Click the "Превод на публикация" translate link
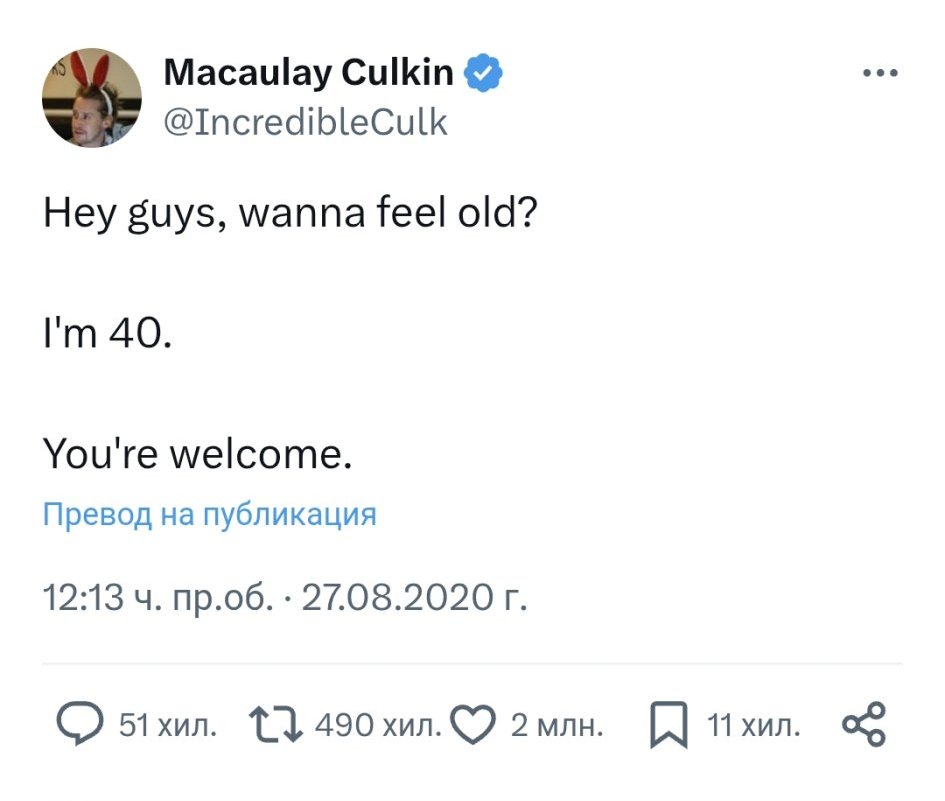This screenshot has height=801, width=945. [x=210, y=515]
